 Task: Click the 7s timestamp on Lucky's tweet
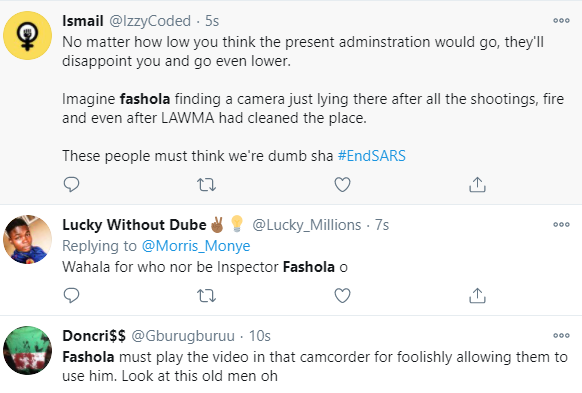point(382,225)
